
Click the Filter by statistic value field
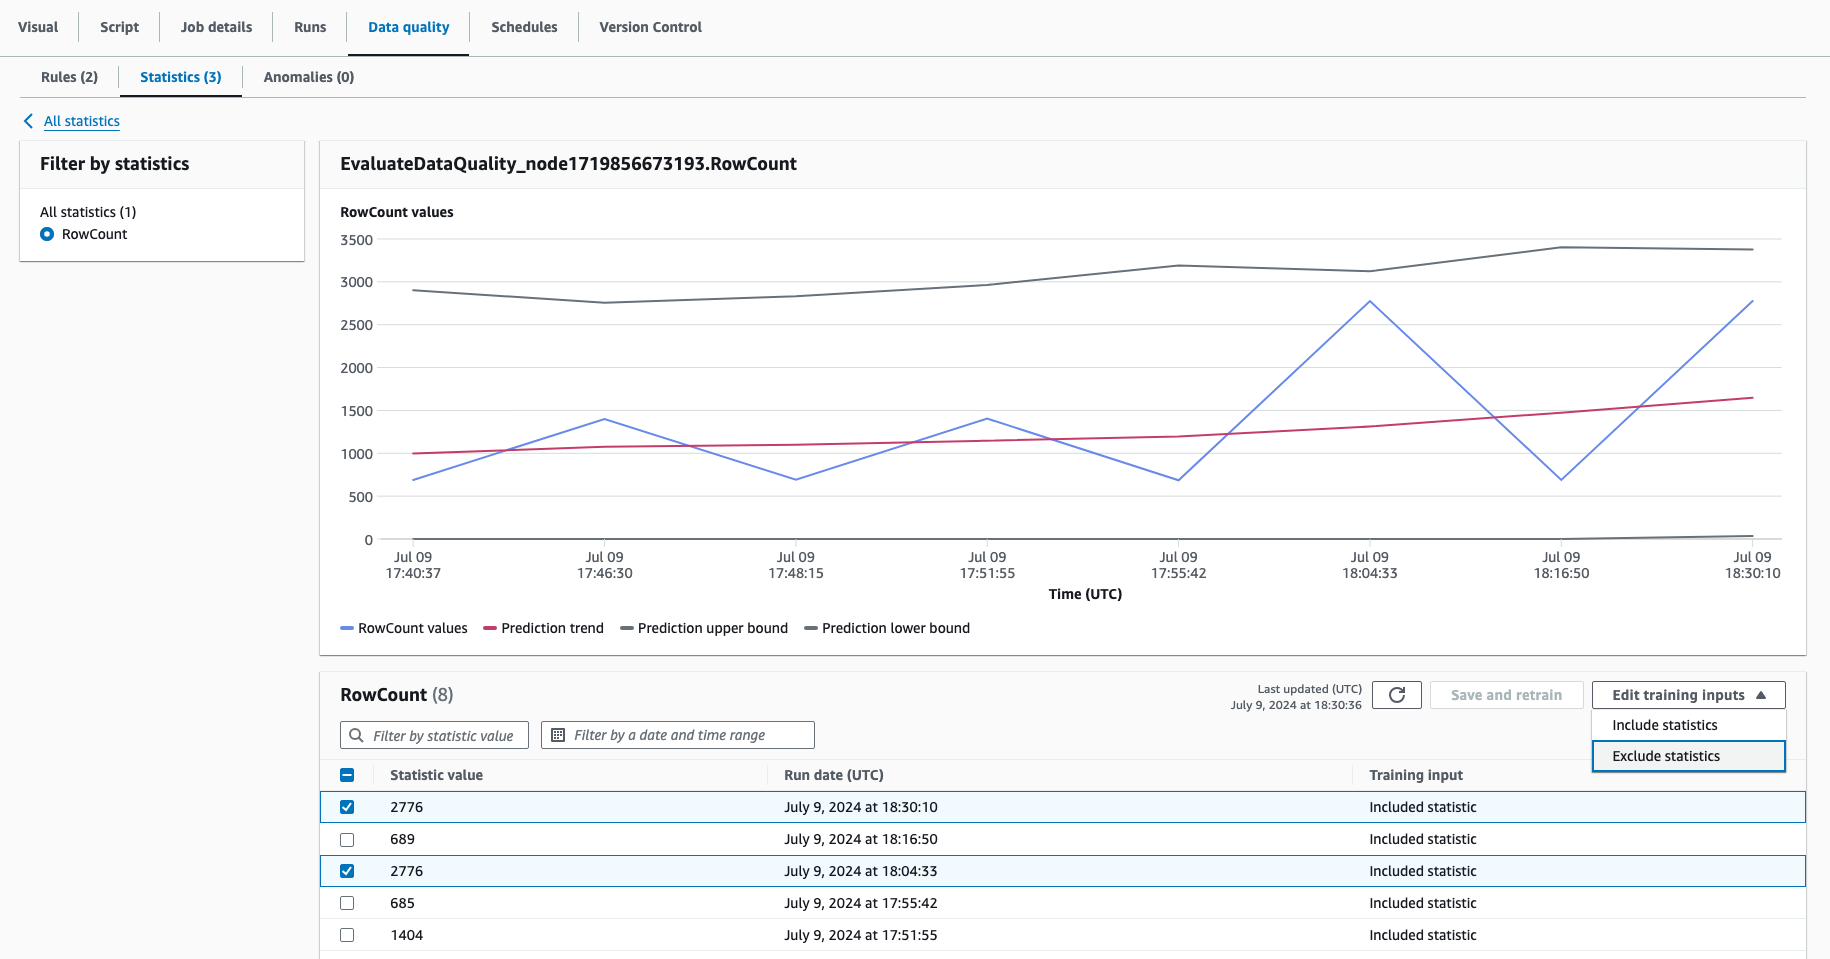tap(443, 736)
